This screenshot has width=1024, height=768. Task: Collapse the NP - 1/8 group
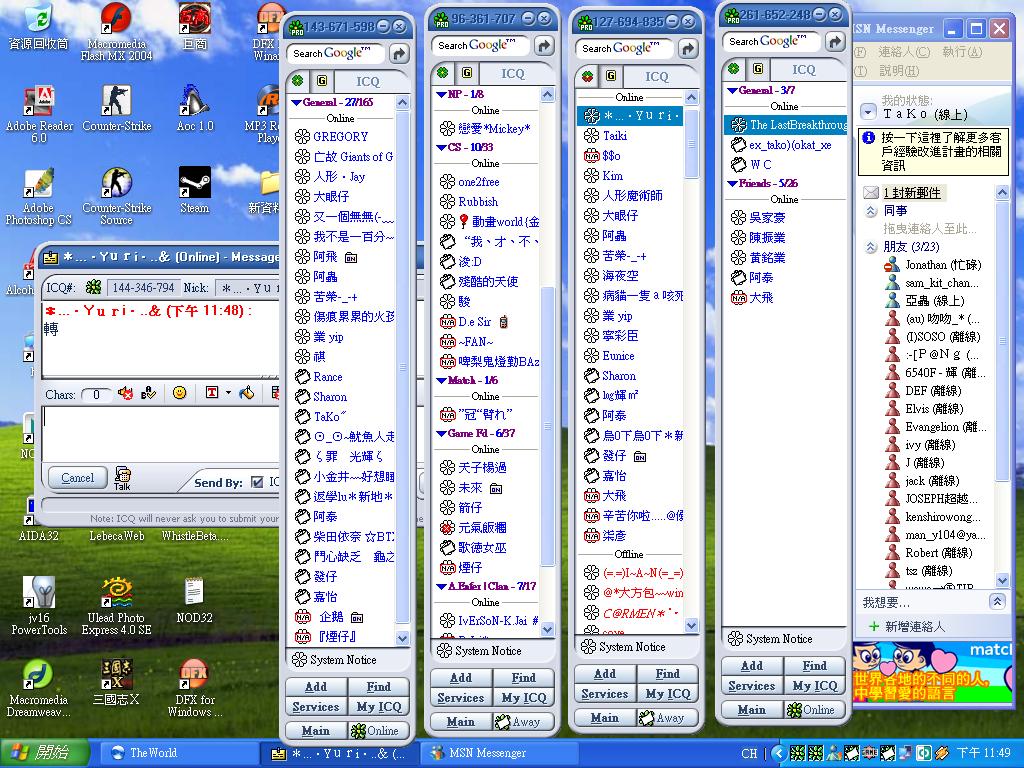441,95
